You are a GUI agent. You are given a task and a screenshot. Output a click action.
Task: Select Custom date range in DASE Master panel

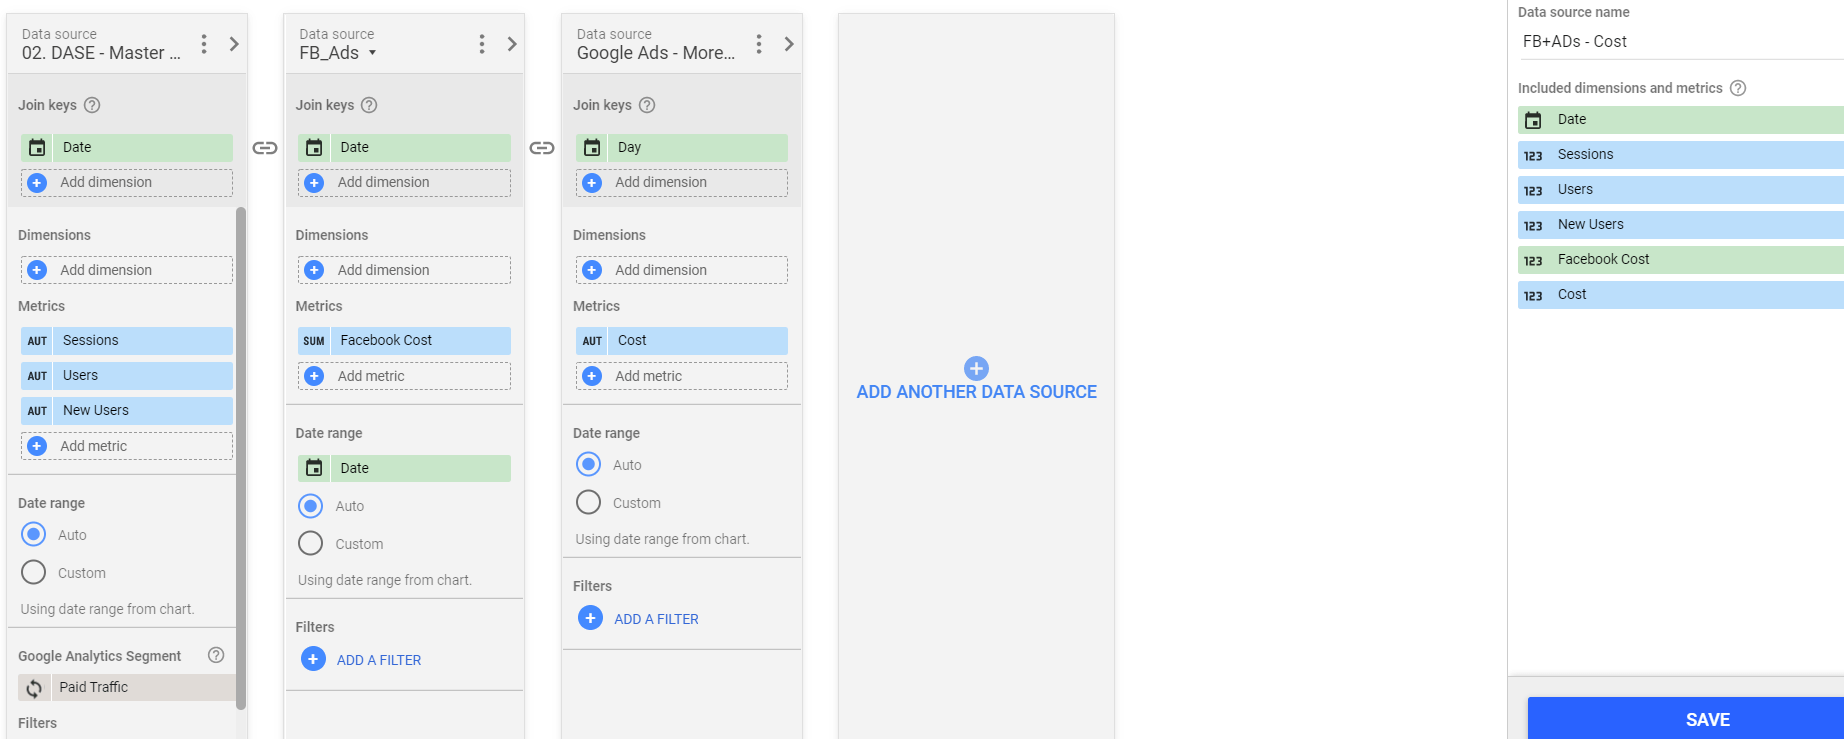coord(34,572)
